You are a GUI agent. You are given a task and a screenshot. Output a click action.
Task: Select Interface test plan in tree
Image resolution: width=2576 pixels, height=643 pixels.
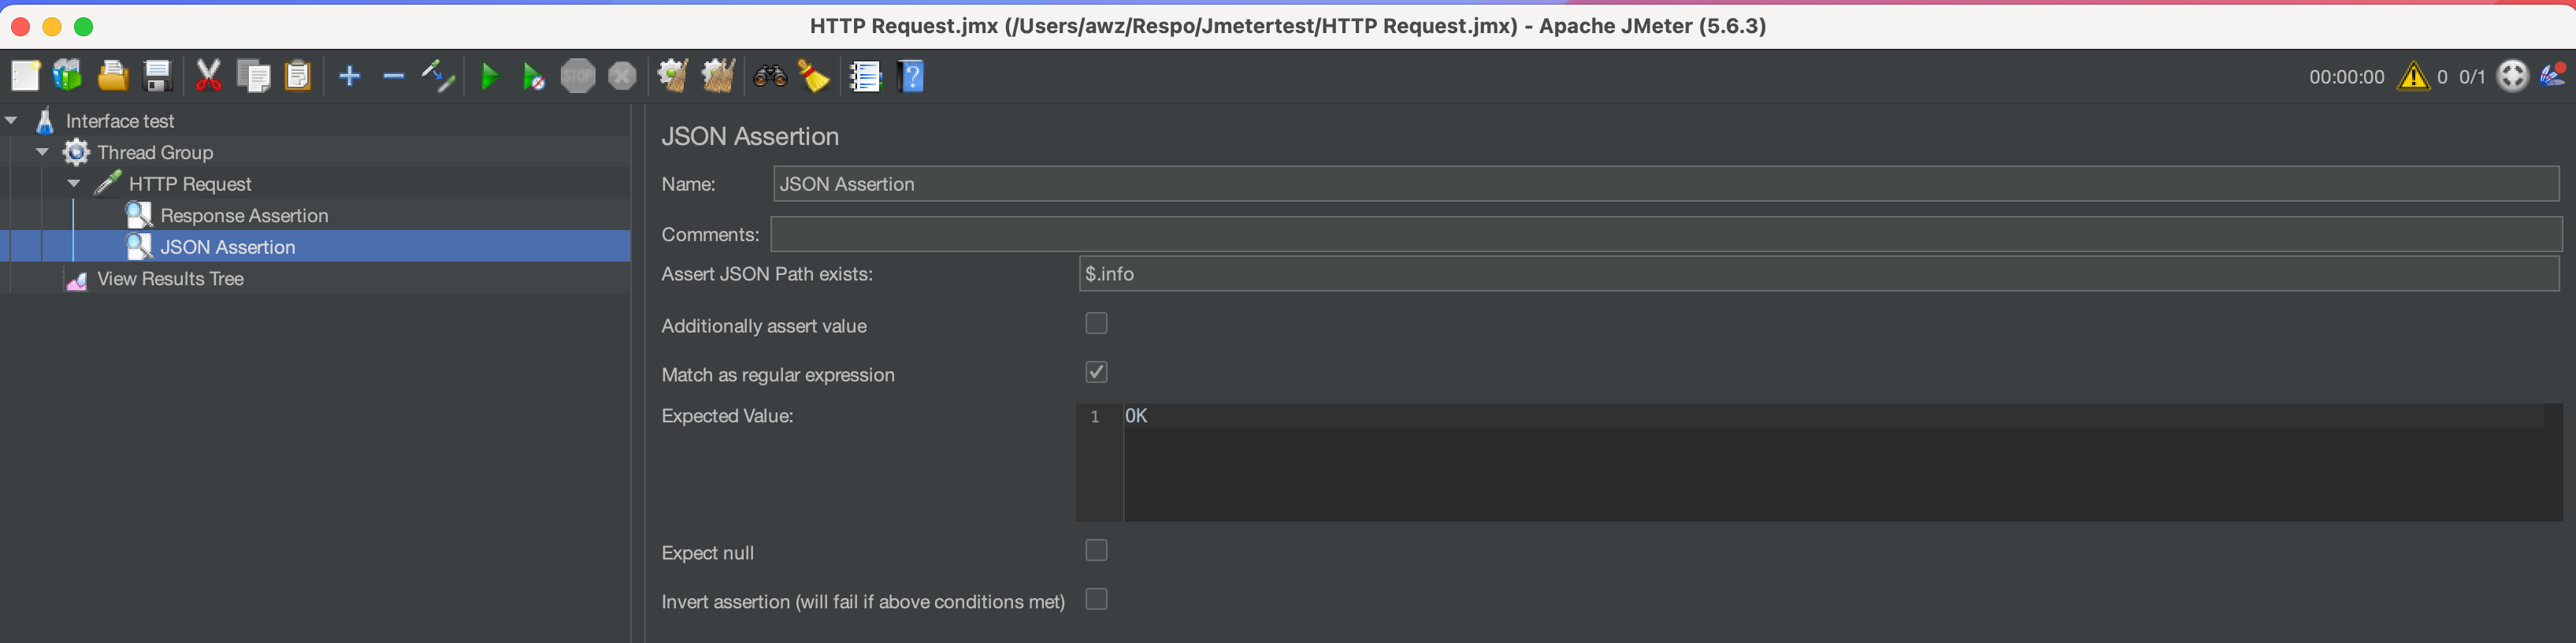point(120,121)
